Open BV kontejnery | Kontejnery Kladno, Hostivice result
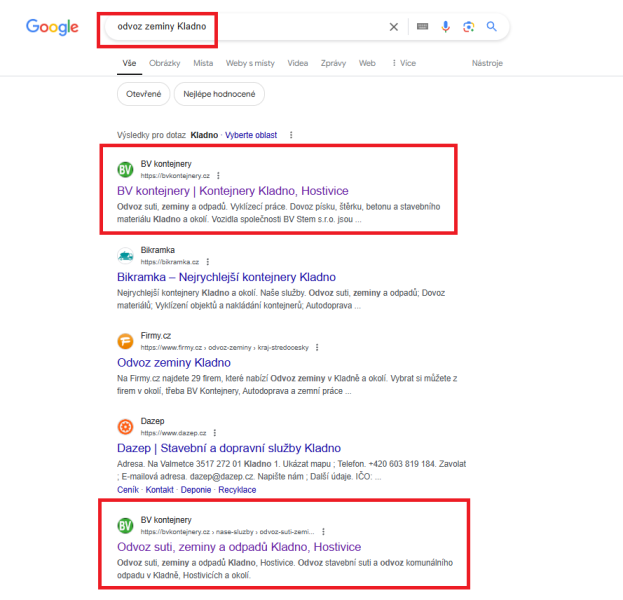The image size is (623, 600). coord(232,191)
